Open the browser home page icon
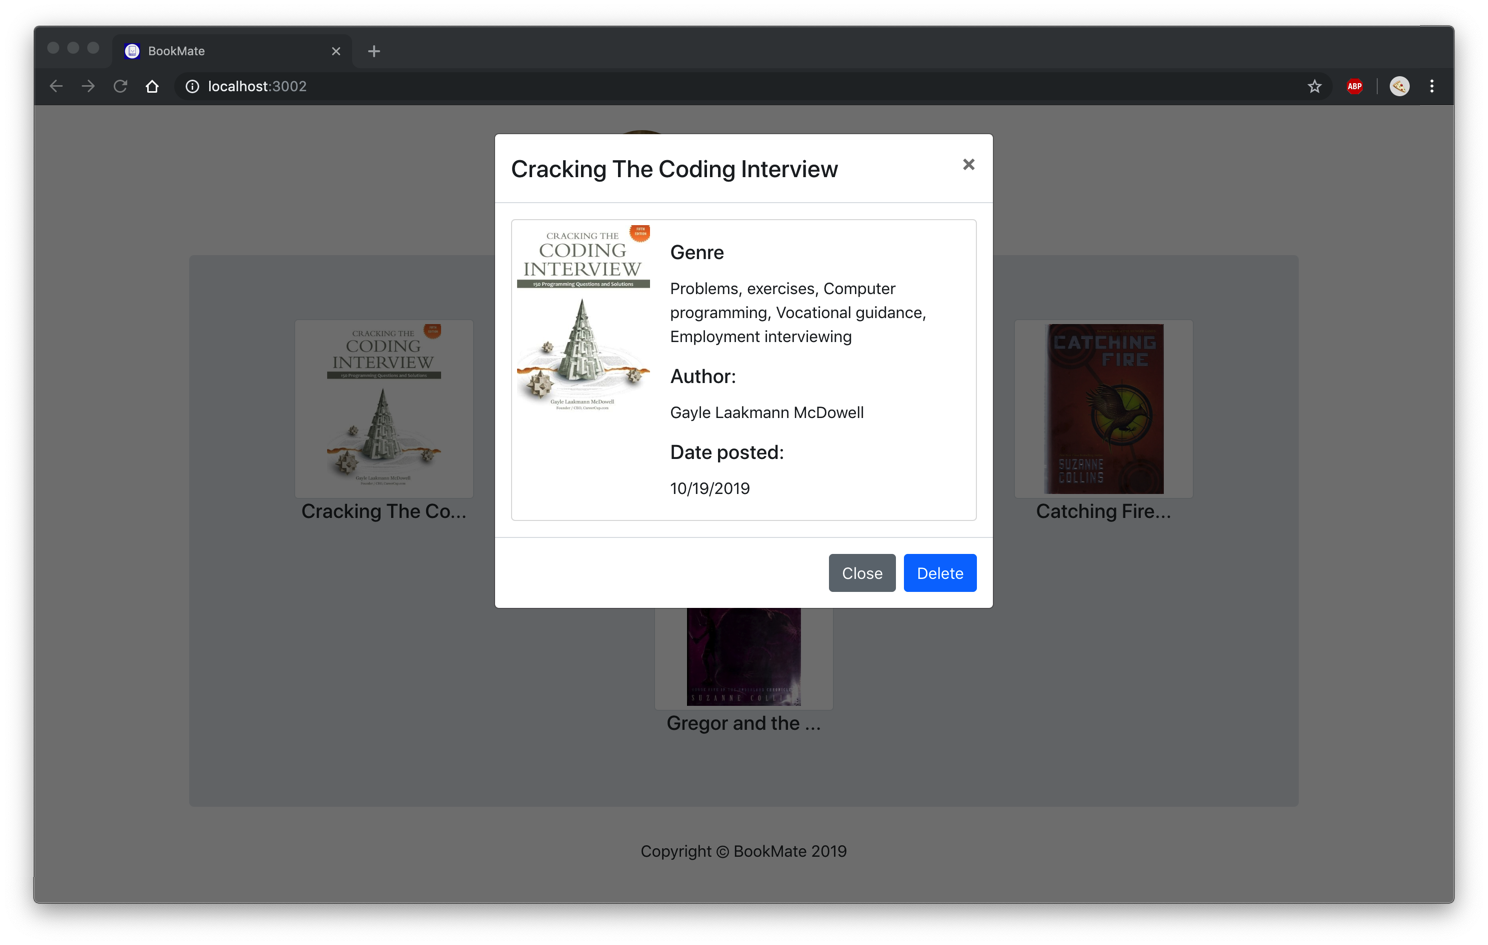This screenshot has height=945, width=1488. (x=152, y=86)
